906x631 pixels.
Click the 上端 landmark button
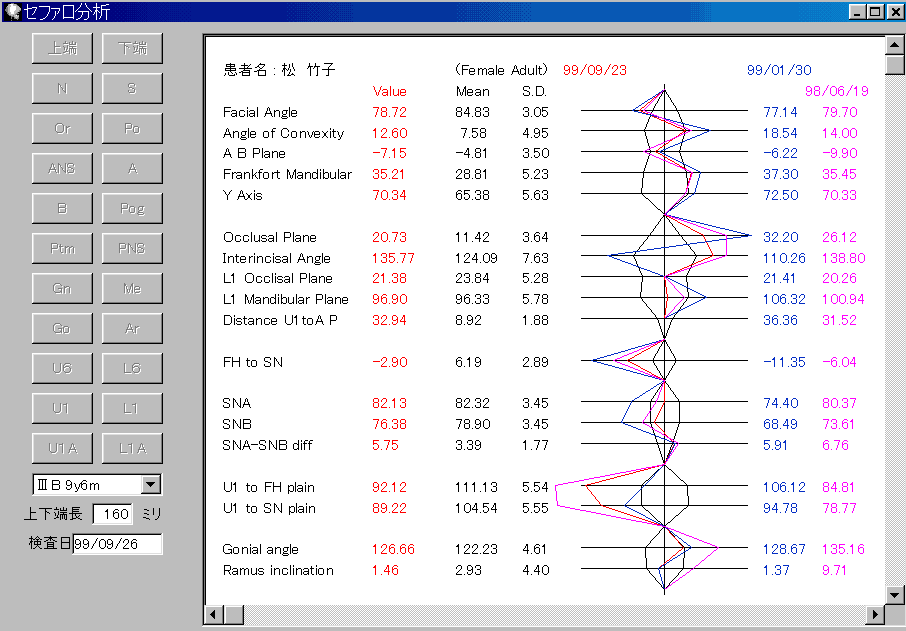[x=62, y=48]
